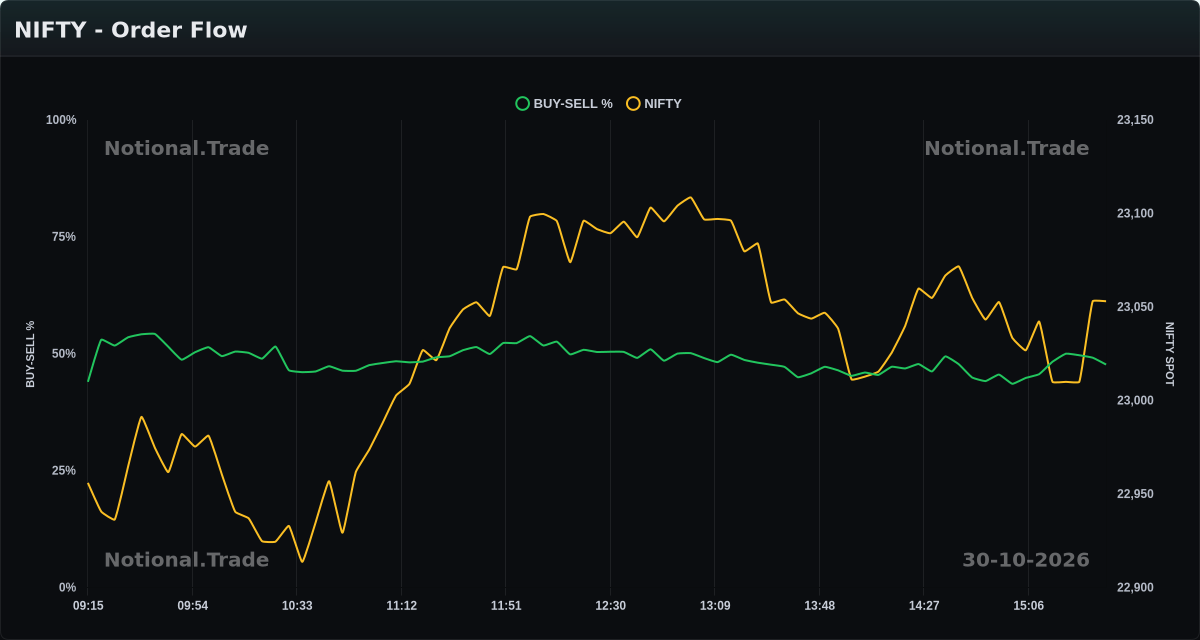1200x640 pixels.
Task: Click the 22,900 right axis label
Action: 1135,588
